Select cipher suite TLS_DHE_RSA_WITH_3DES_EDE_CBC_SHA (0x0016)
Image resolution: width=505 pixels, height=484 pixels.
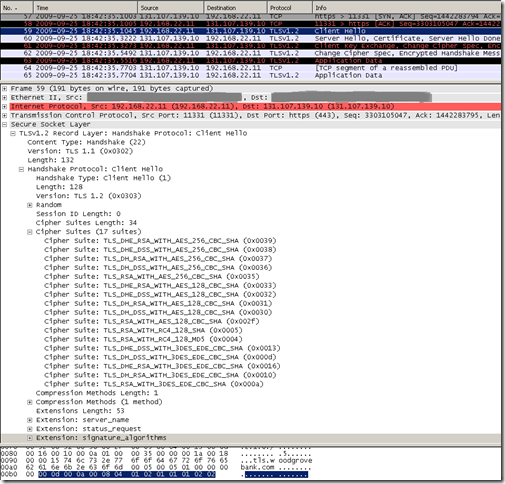point(163,367)
